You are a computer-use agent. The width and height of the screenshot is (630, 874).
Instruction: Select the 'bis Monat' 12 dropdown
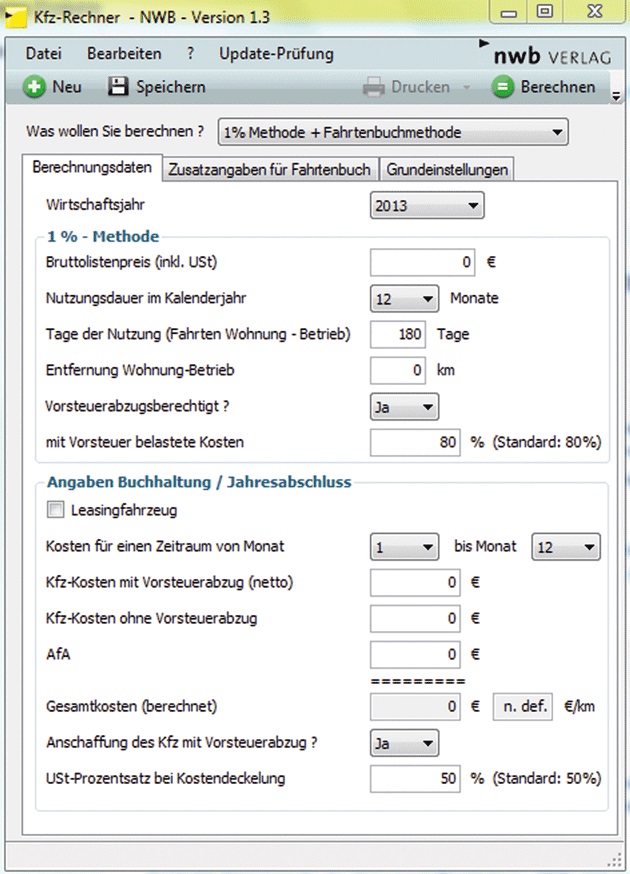[x=565, y=547]
